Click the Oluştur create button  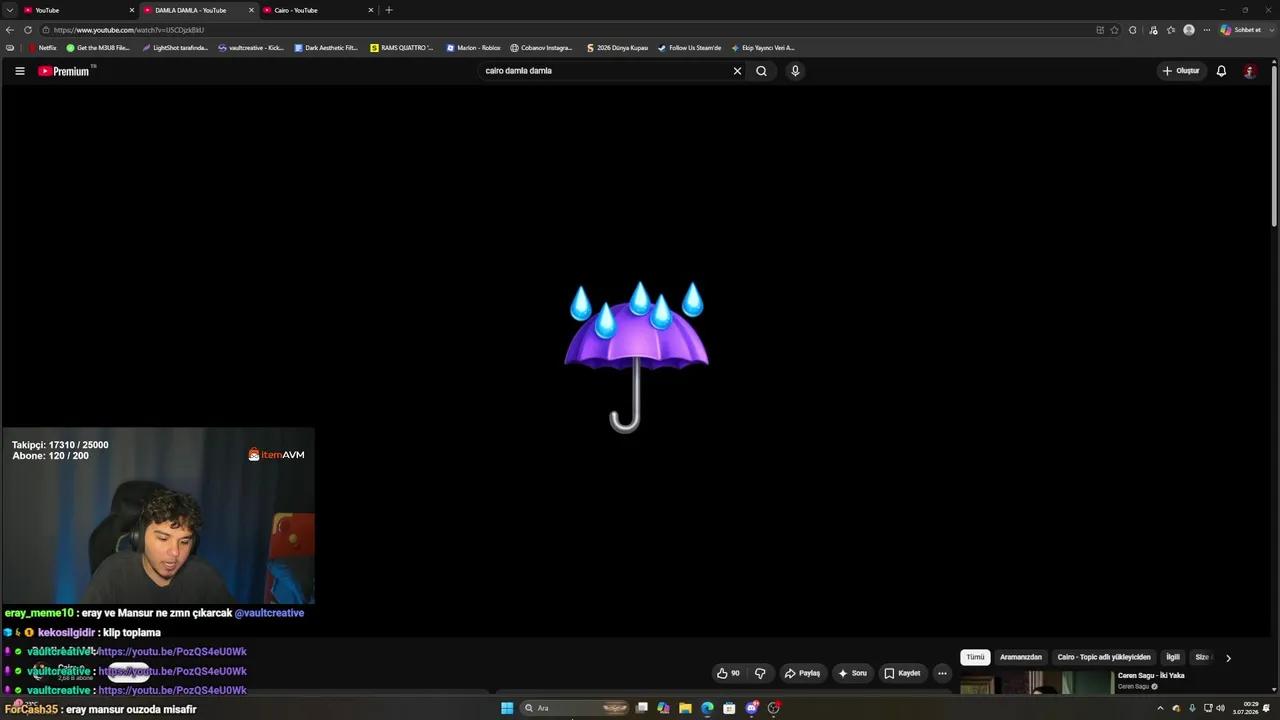pyautogui.click(x=1180, y=71)
